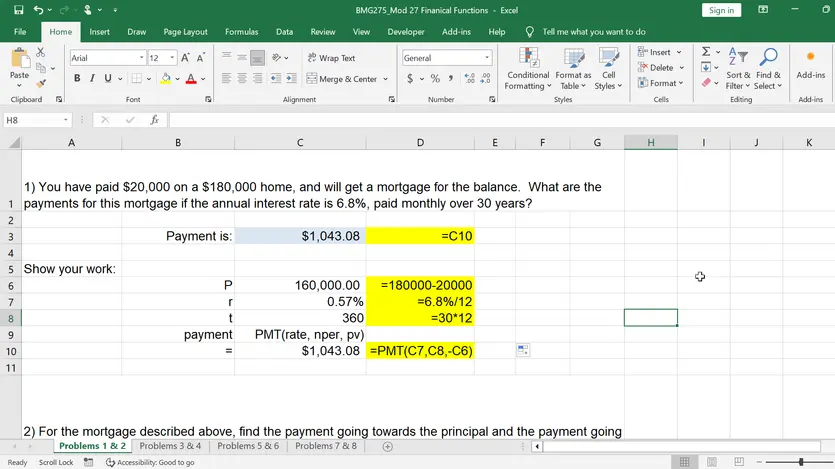Click the Sign in button
Screen dimensions: 835x469
(720, 10)
